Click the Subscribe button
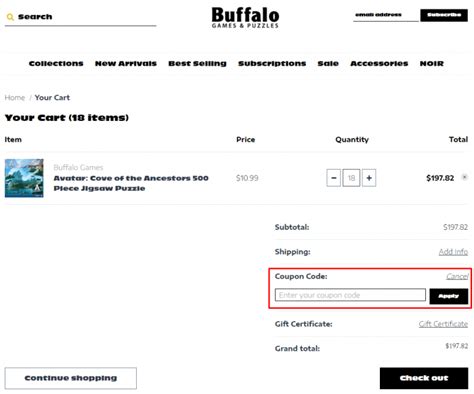This screenshot has width=474, height=394. (x=444, y=15)
